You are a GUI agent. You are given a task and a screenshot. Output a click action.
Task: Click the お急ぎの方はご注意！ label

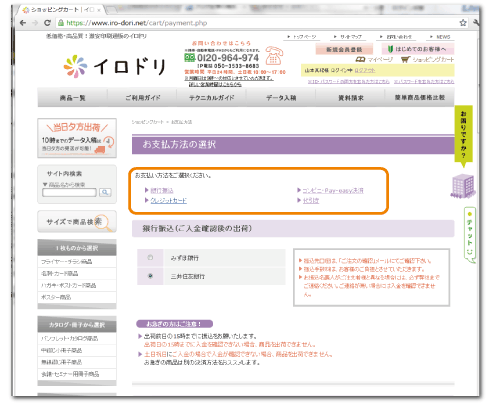pyautogui.click(x=174, y=324)
